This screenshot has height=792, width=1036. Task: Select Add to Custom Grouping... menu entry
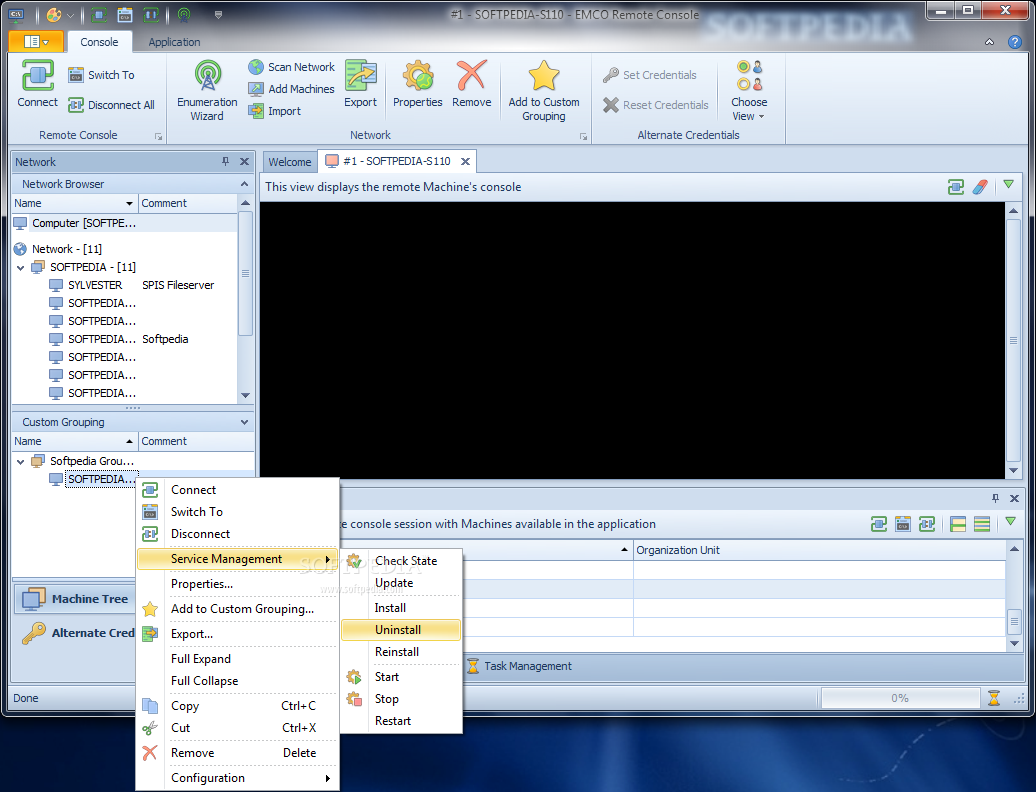[237, 608]
